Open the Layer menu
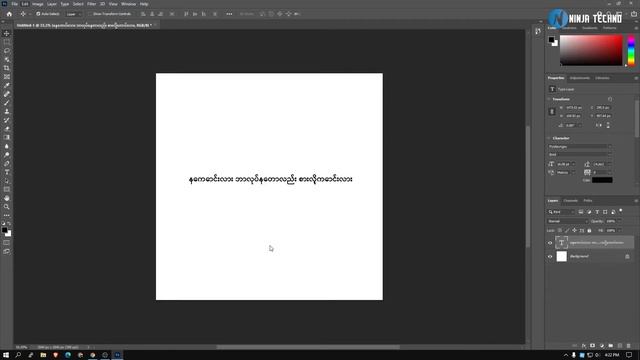Viewport: 640px width, 360px height. (x=52, y=4)
